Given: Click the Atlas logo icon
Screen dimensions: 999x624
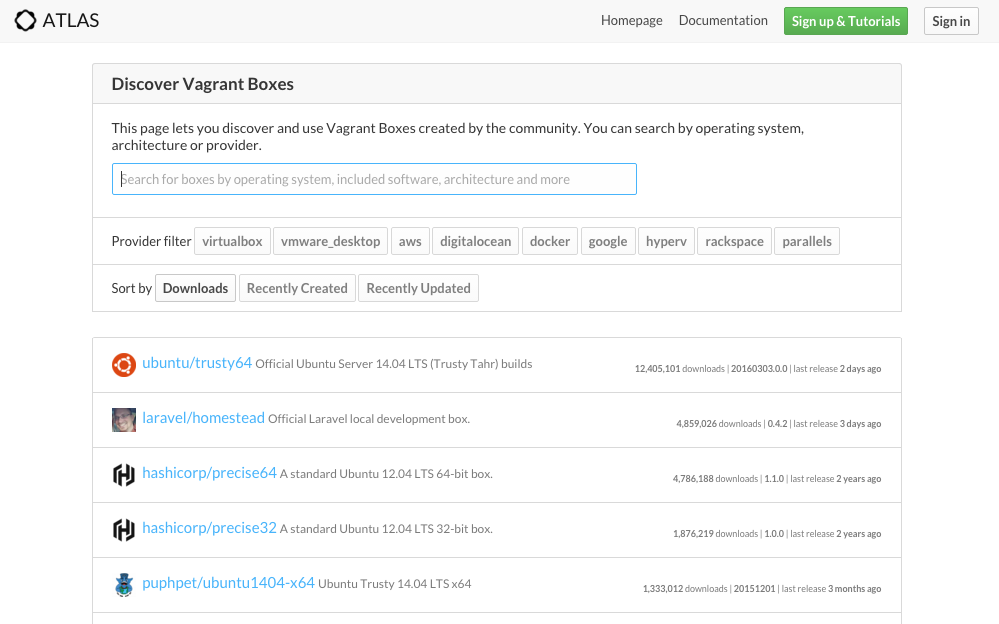Looking at the screenshot, I should [x=25, y=20].
